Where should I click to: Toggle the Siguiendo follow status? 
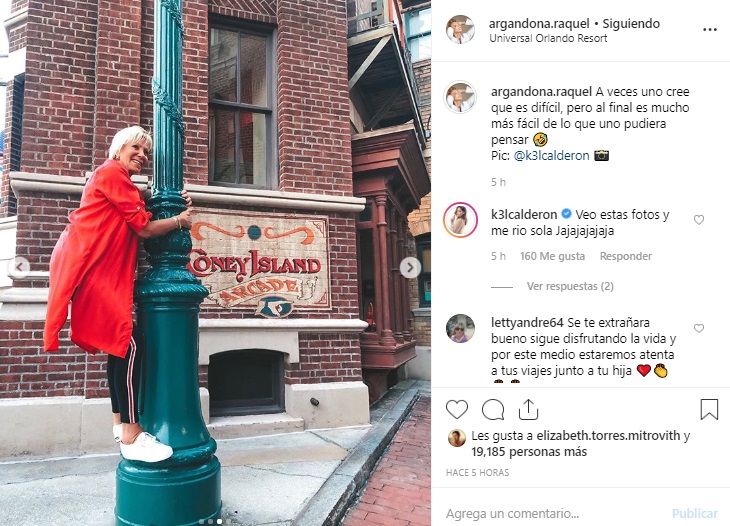click(x=631, y=23)
